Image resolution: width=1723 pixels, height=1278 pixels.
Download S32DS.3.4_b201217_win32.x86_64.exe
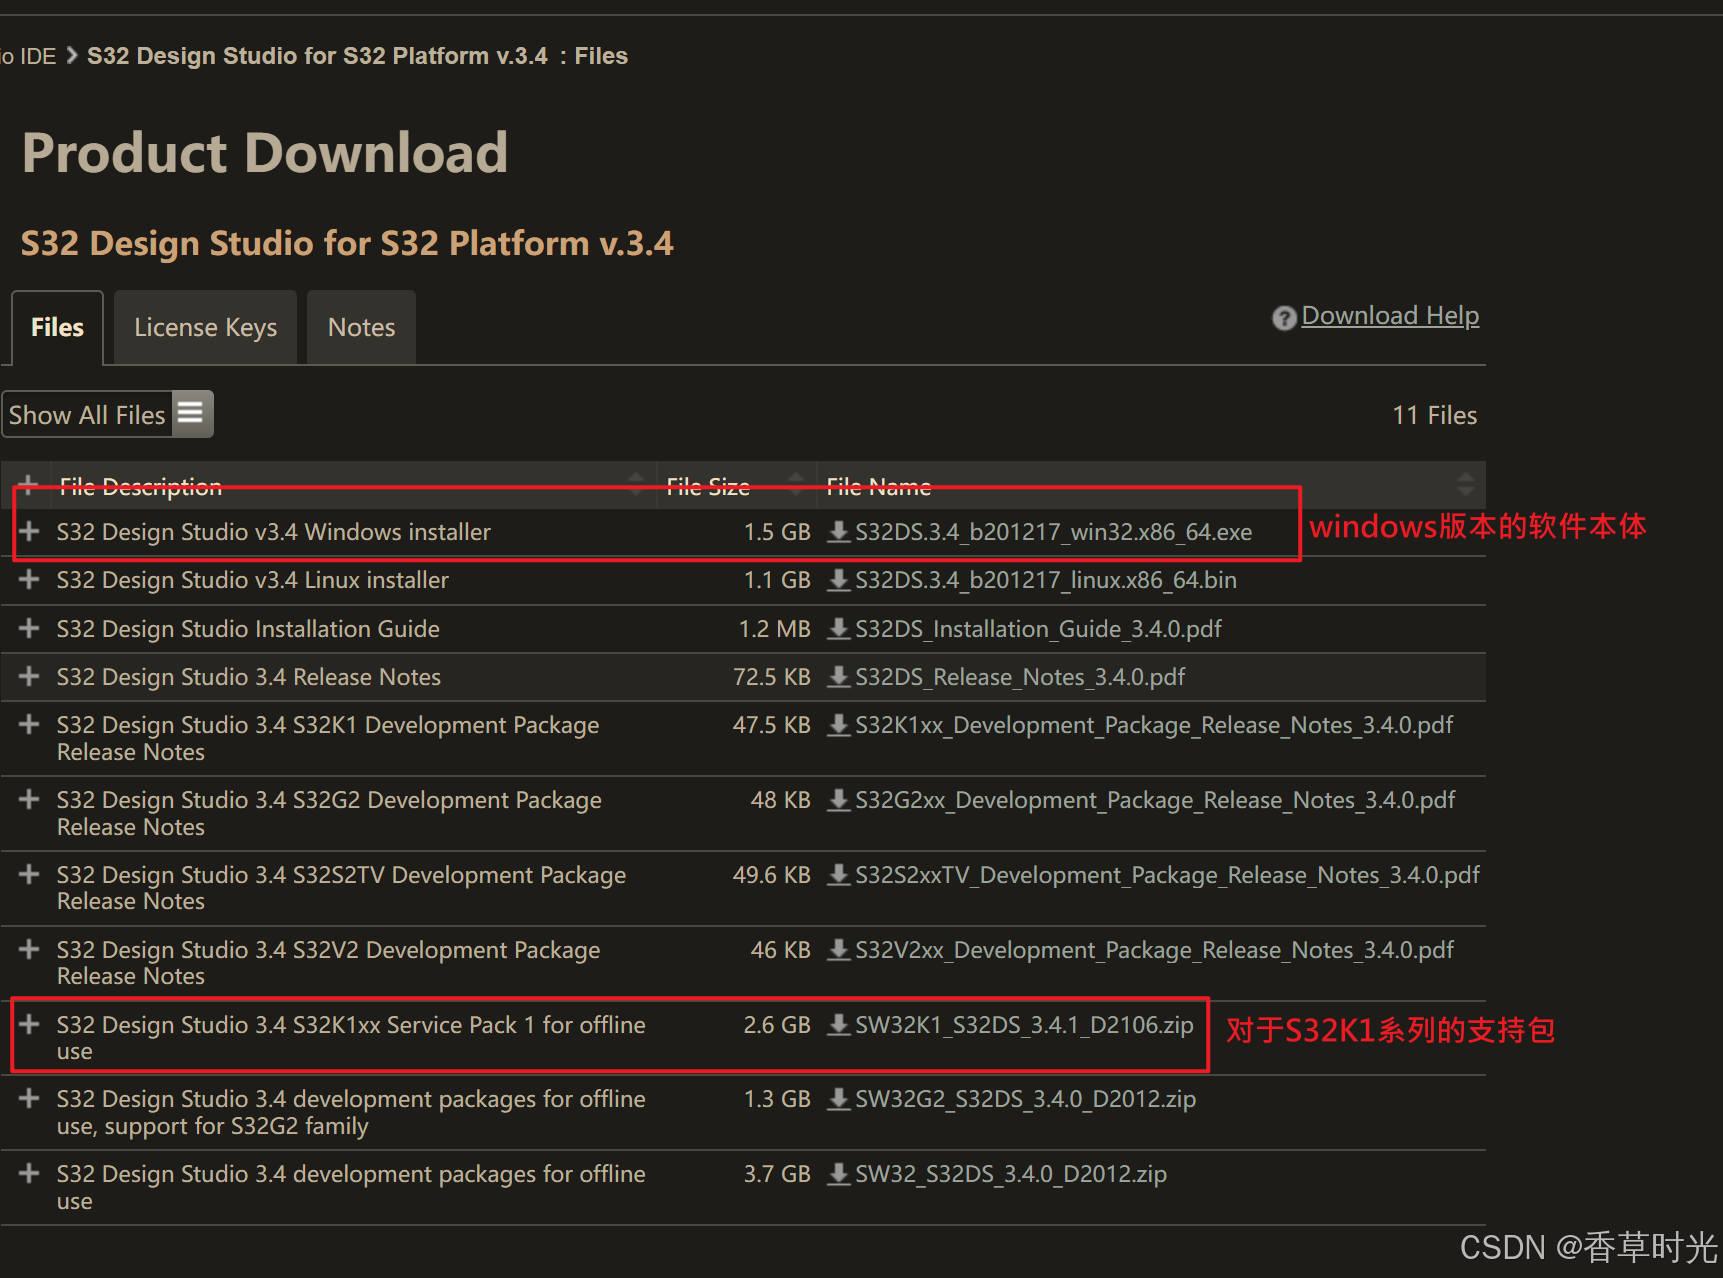pos(1053,532)
